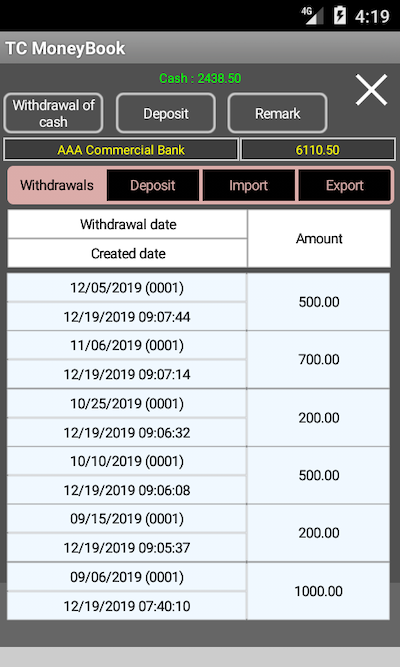Switch to the Deposit tab
This screenshot has height=667, width=400.
(153, 185)
